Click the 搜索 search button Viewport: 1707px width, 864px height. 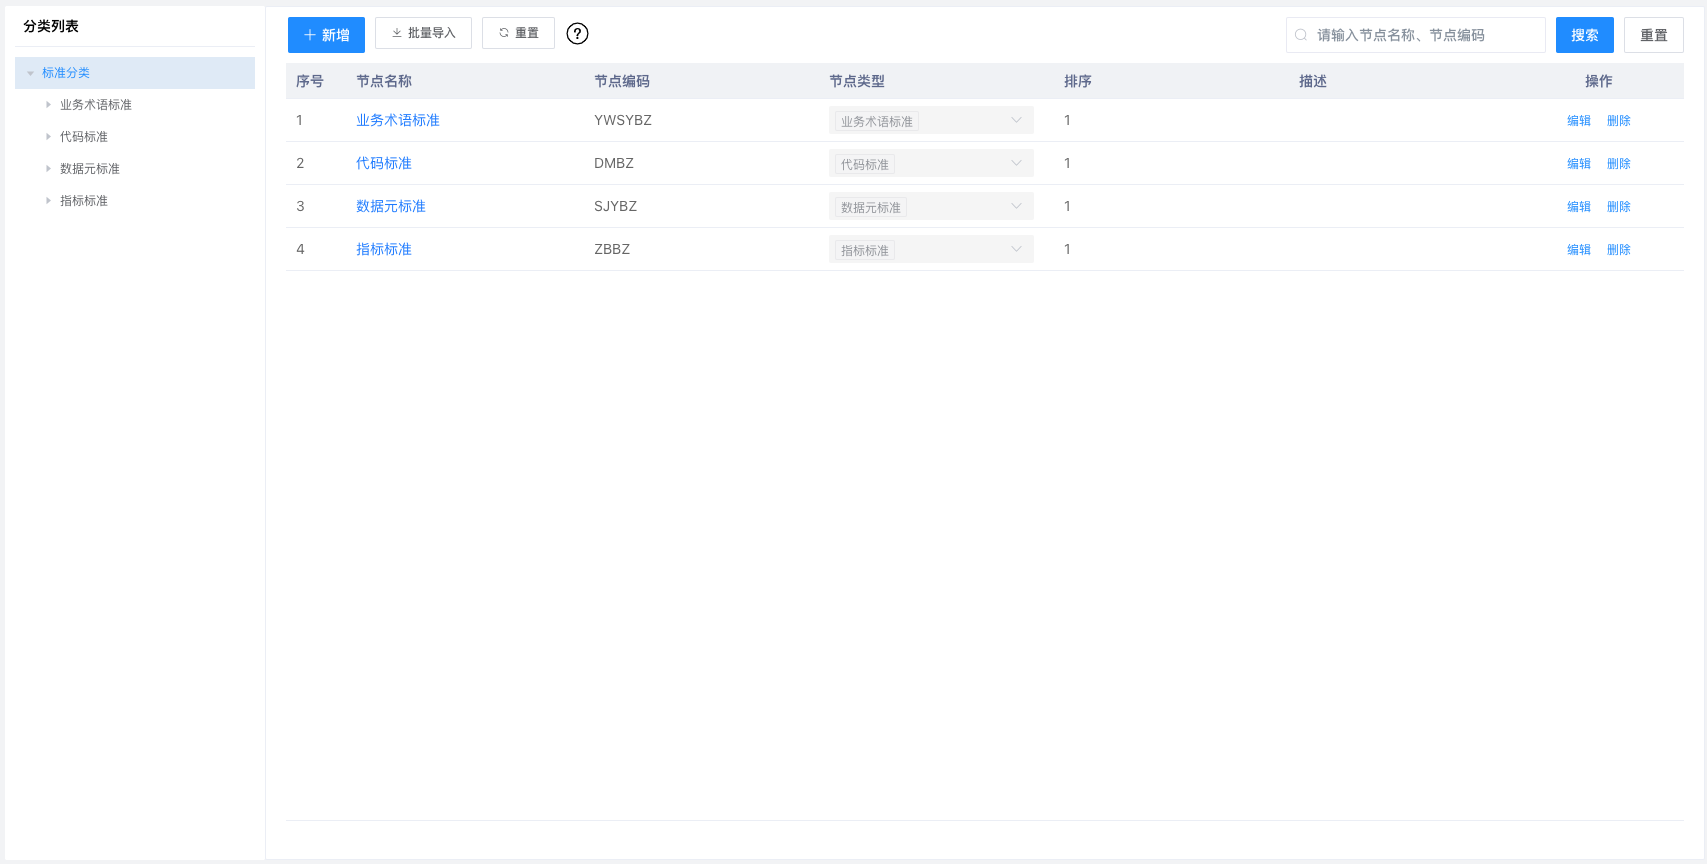pos(1584,35)
